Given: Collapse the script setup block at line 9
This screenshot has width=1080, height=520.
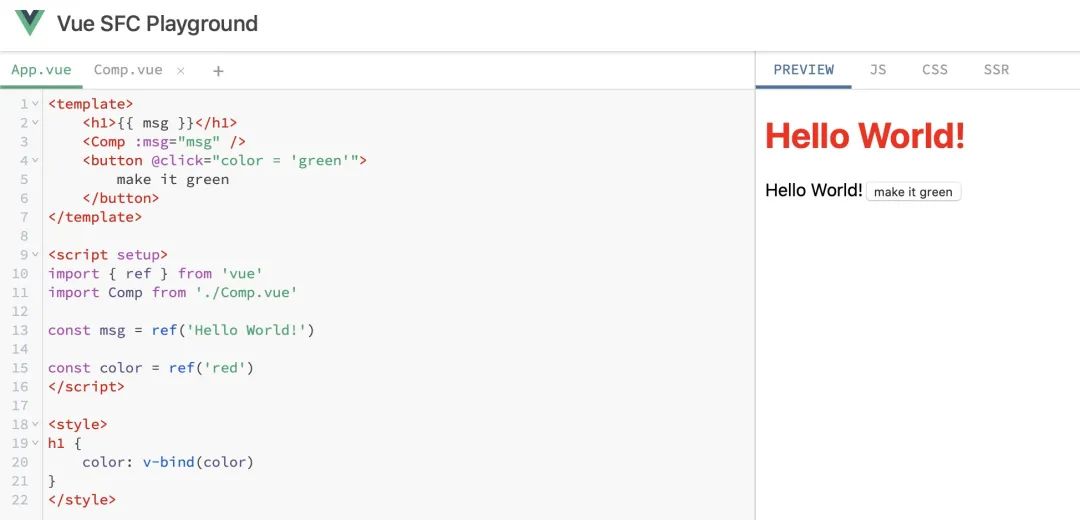Looking at the screenshot, I should pos(34,255).
